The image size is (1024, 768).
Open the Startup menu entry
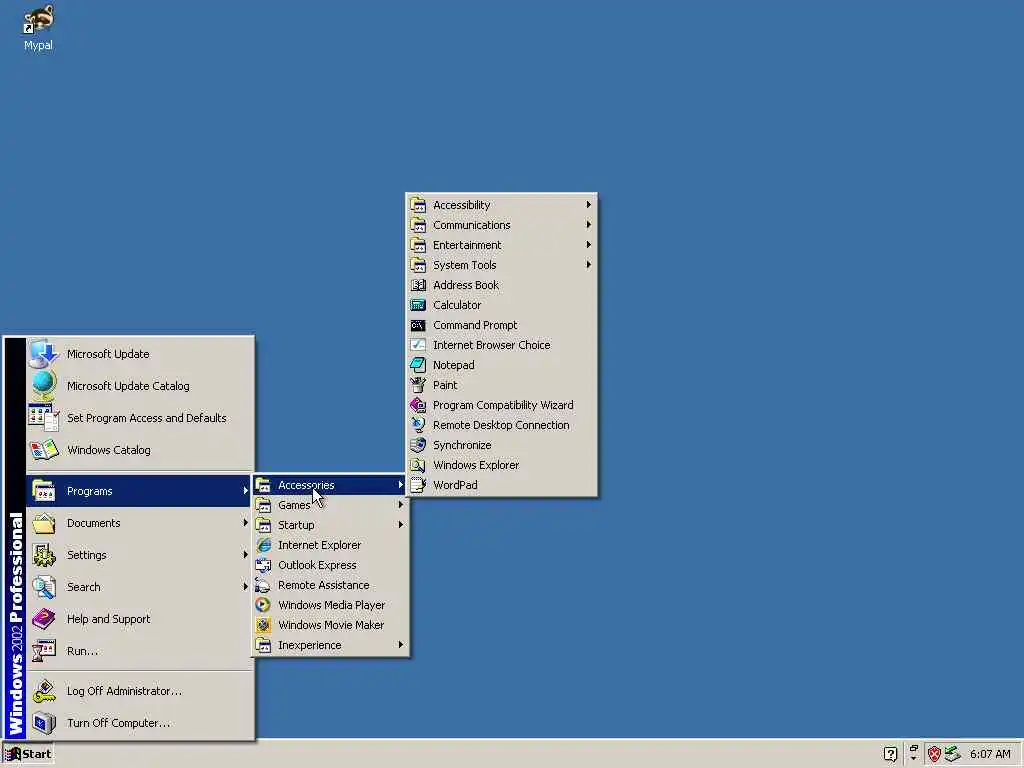(x=330, y=525)
